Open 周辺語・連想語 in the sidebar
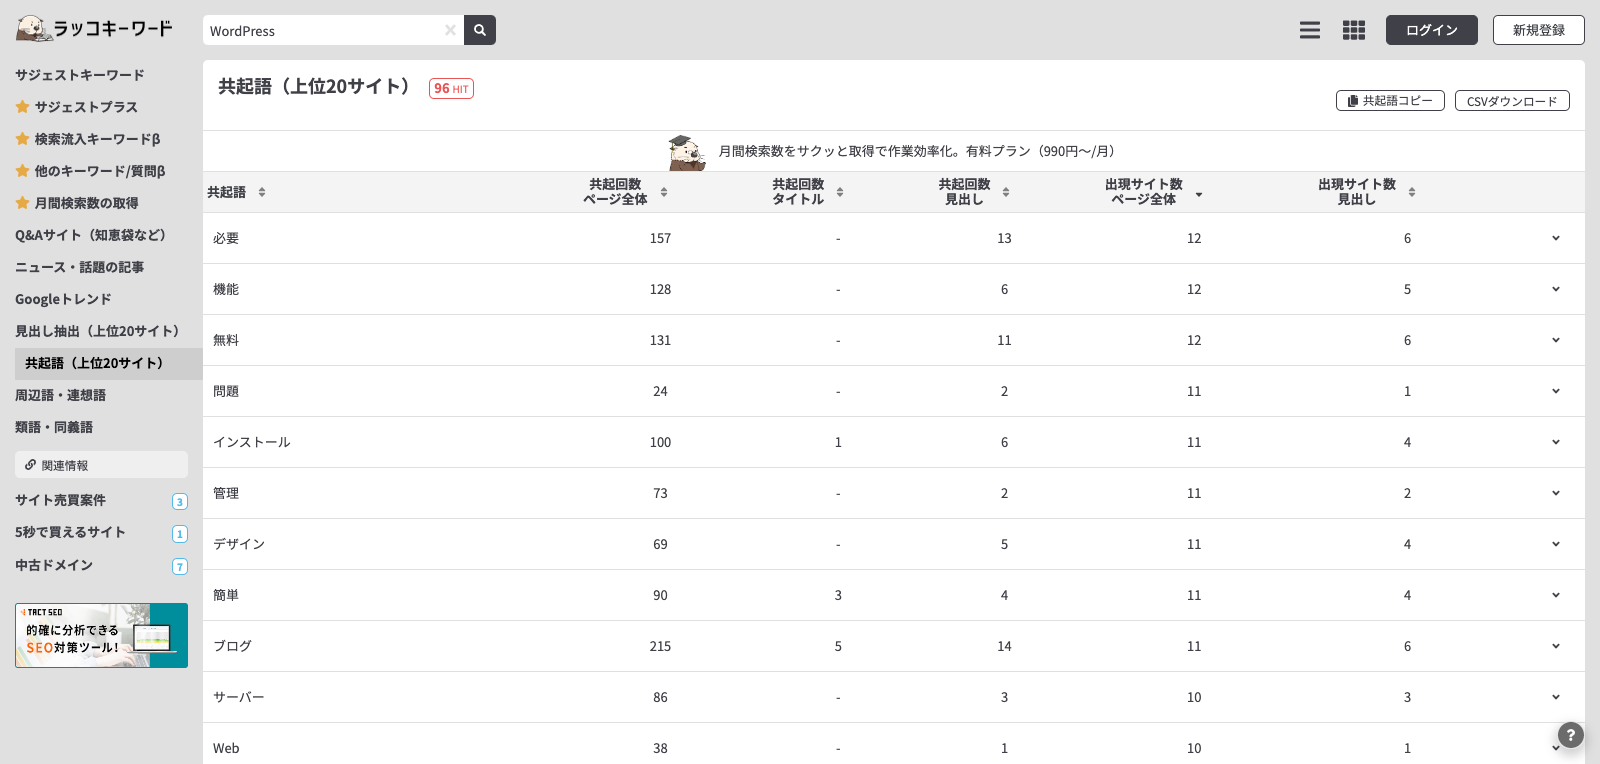Screen dimensions: 1600x764 pos(60,395)
